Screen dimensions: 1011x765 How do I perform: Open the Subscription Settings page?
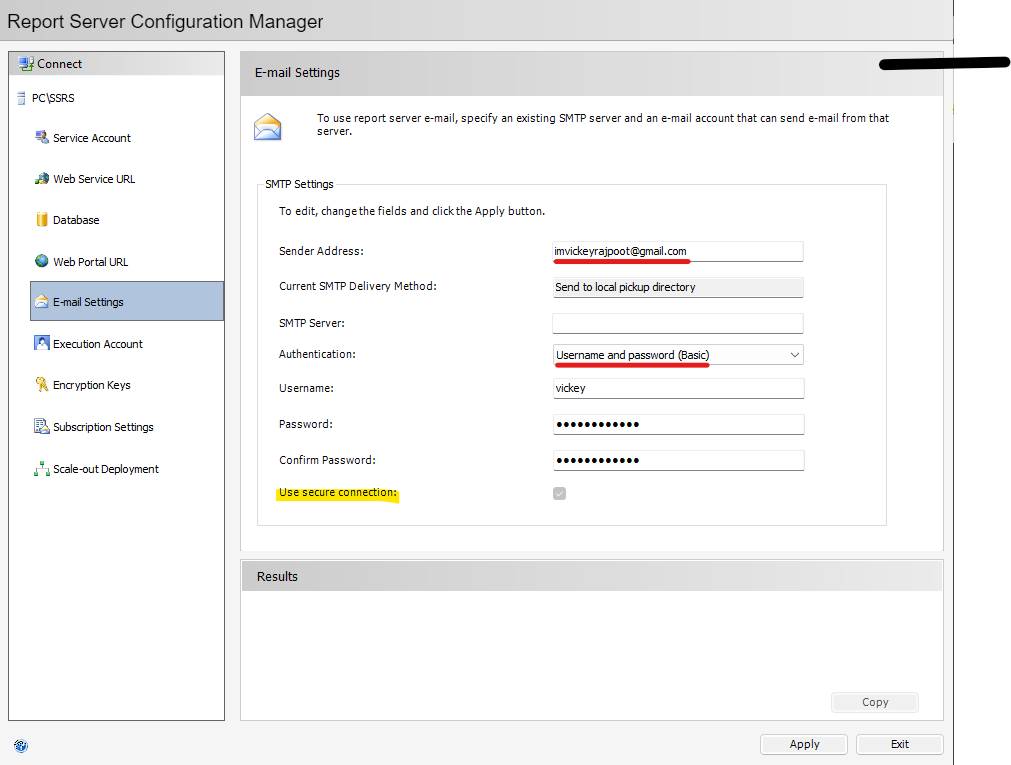[103, 427]
